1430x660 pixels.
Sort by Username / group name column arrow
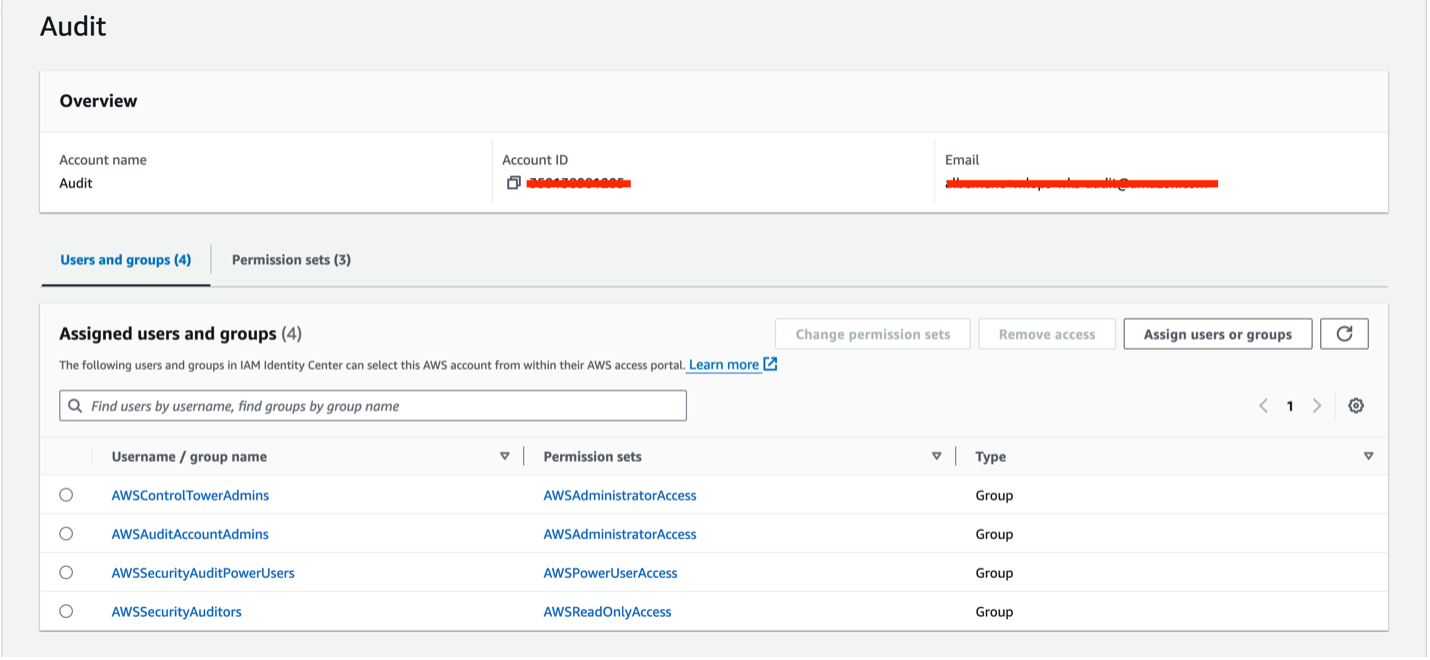[x=504, y=456]
